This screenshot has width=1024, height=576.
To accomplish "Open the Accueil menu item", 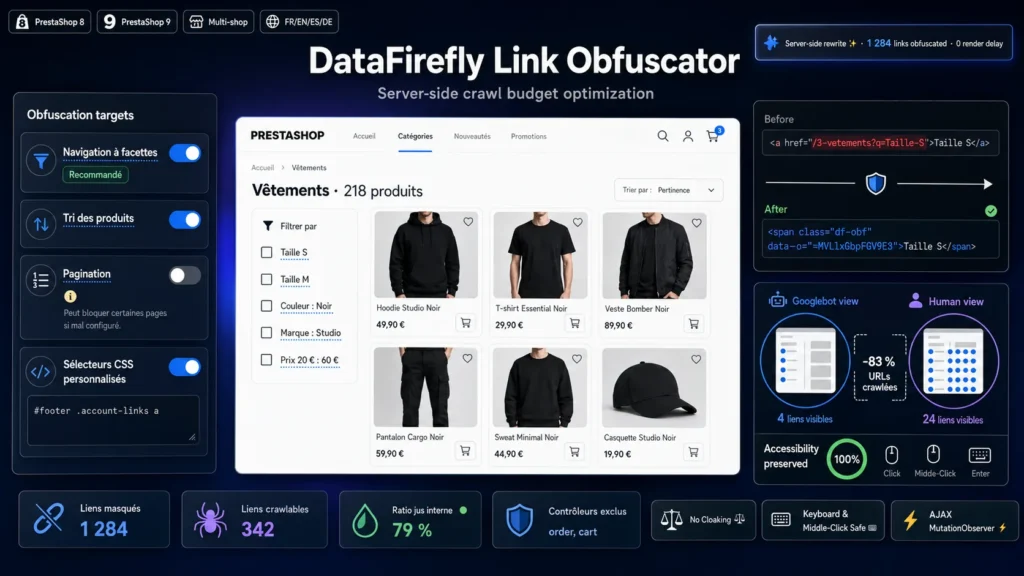I will (364, 136).
